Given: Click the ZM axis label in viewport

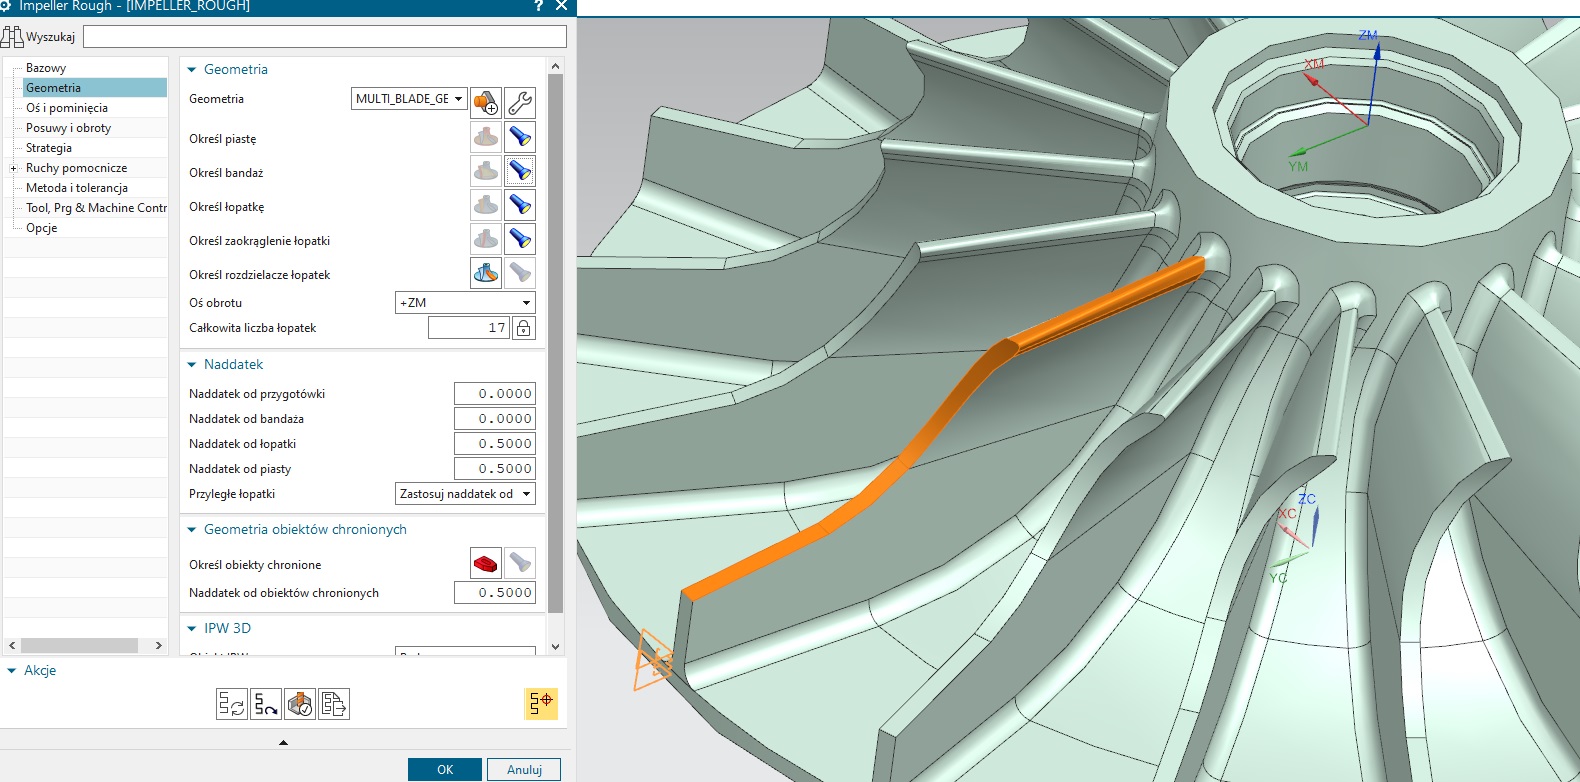Looking at the screenshot, I should pyautogui.click(x=1367, y=36).
